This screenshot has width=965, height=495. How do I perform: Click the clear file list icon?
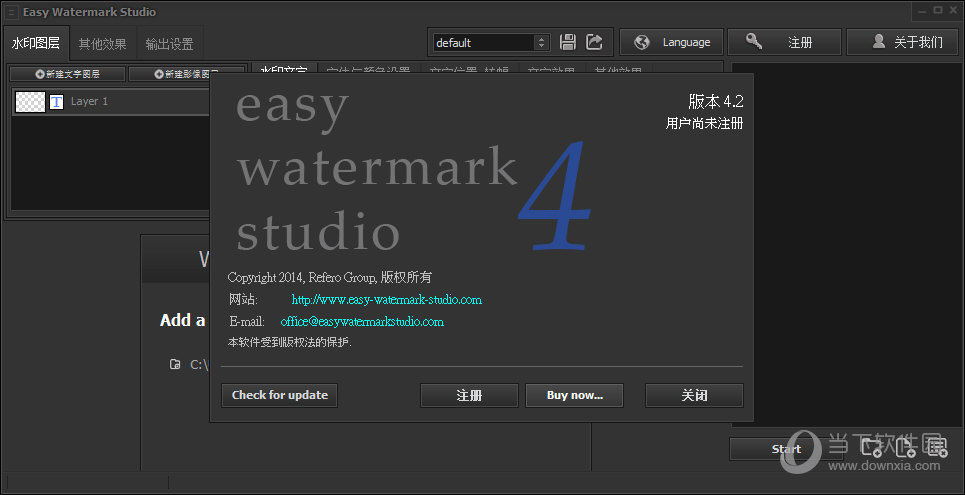click(937, 446)
